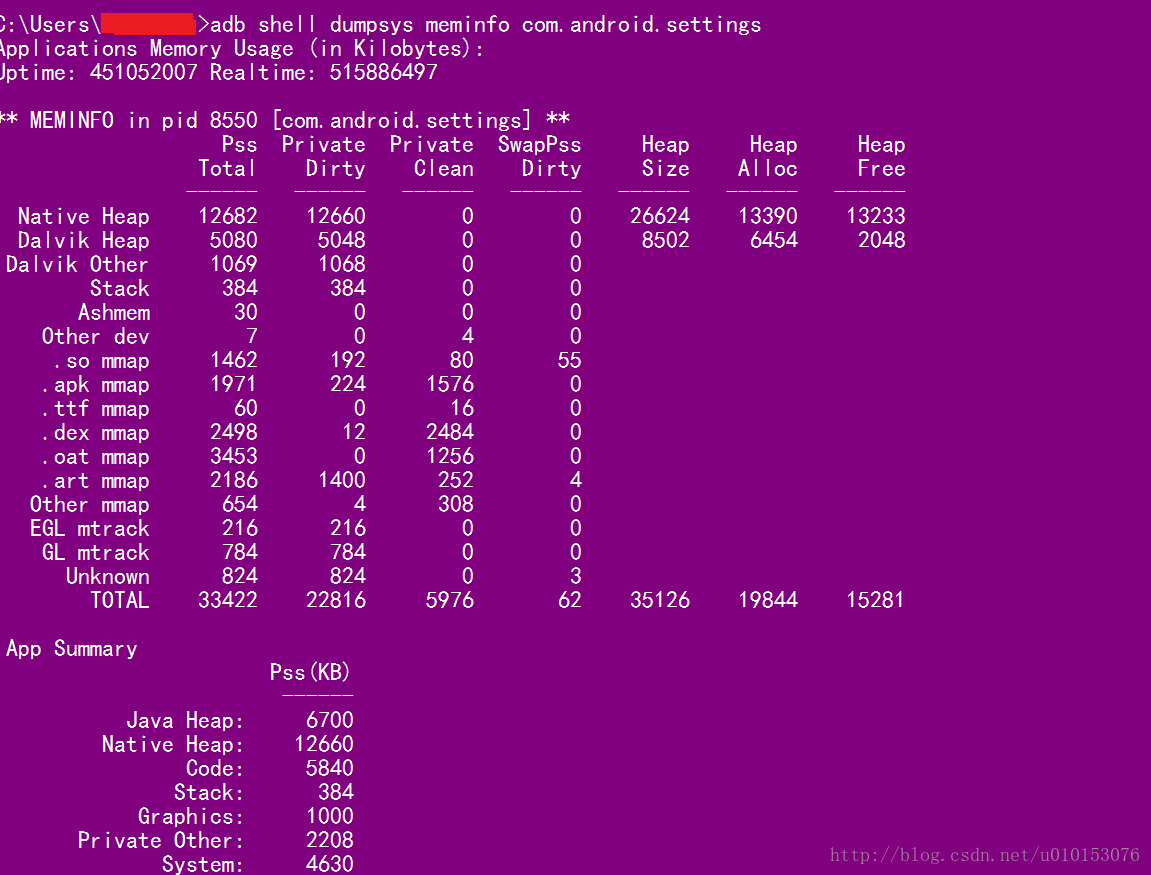Select .art mmap Private Dirty 1400

pyautogui.click(x=341, y=480)
